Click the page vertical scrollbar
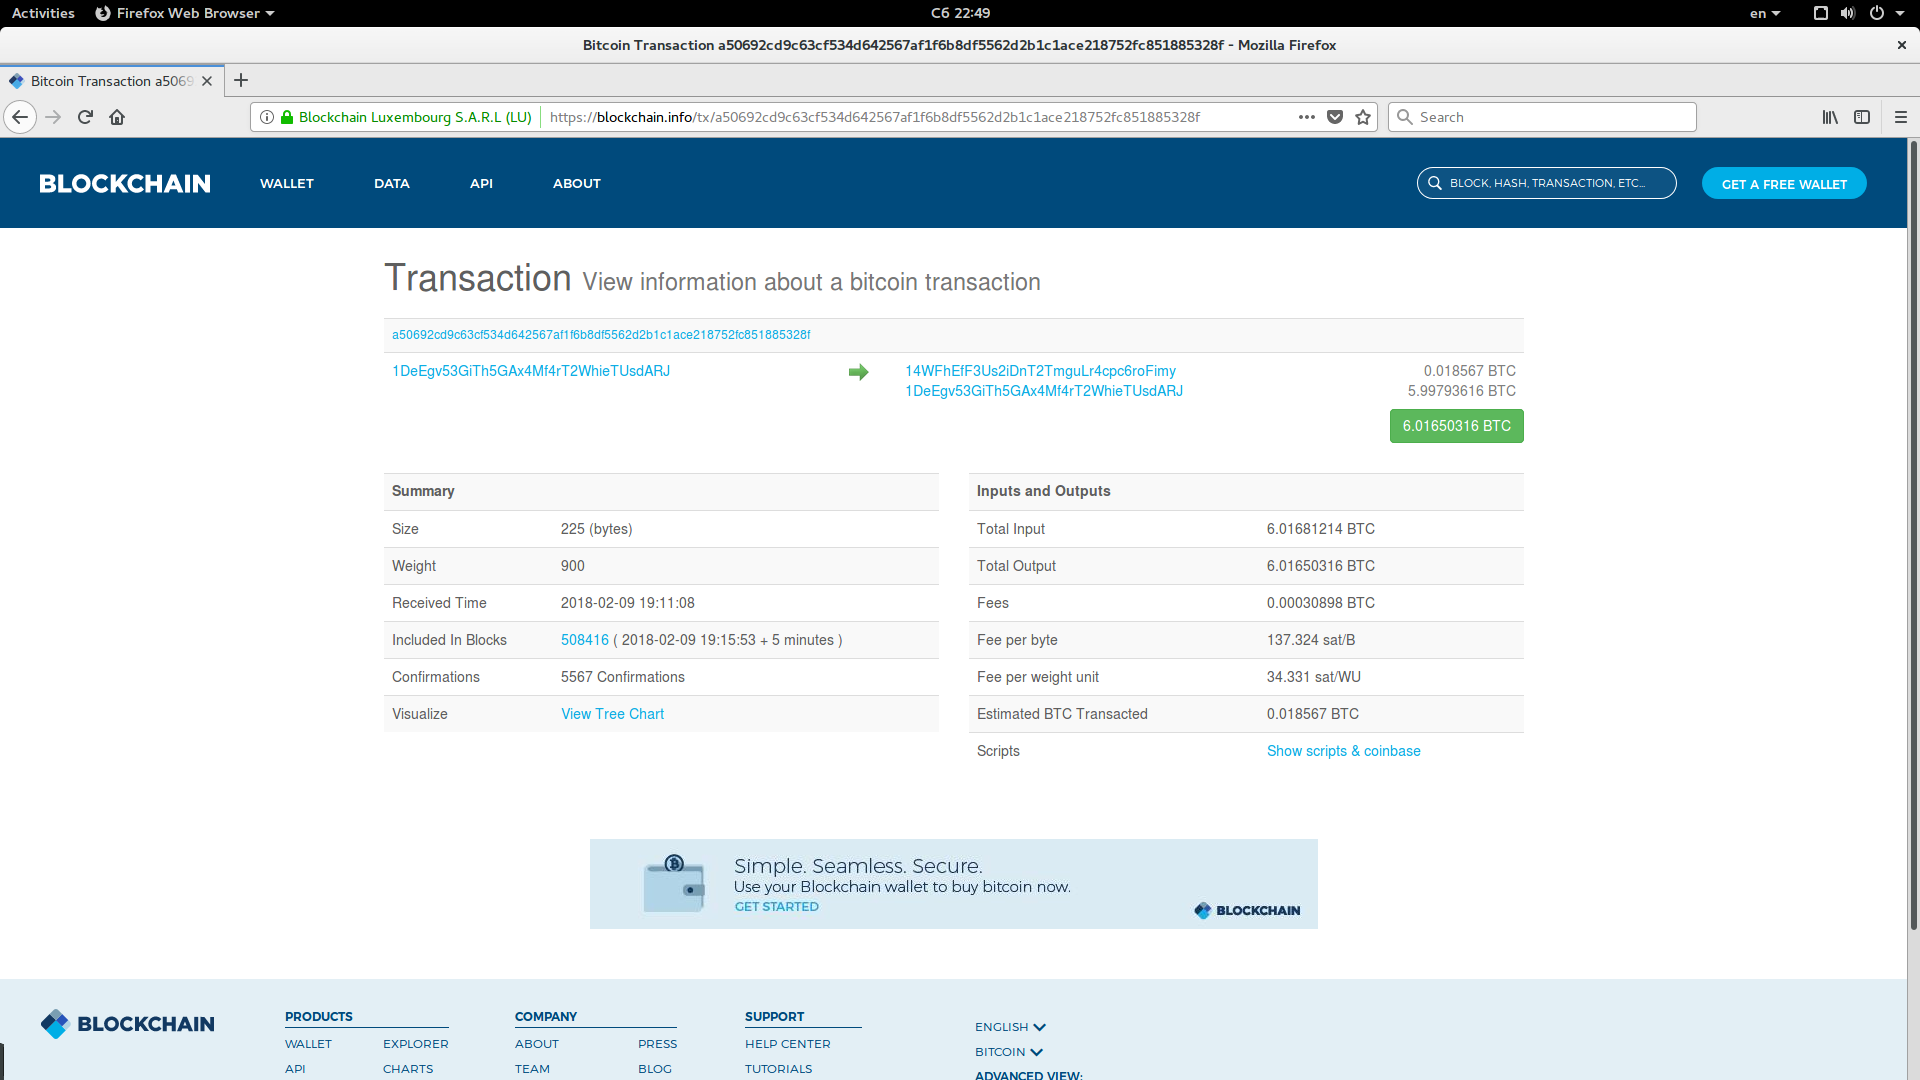Screen dimensions: 1920x1080 [1913, 536]
